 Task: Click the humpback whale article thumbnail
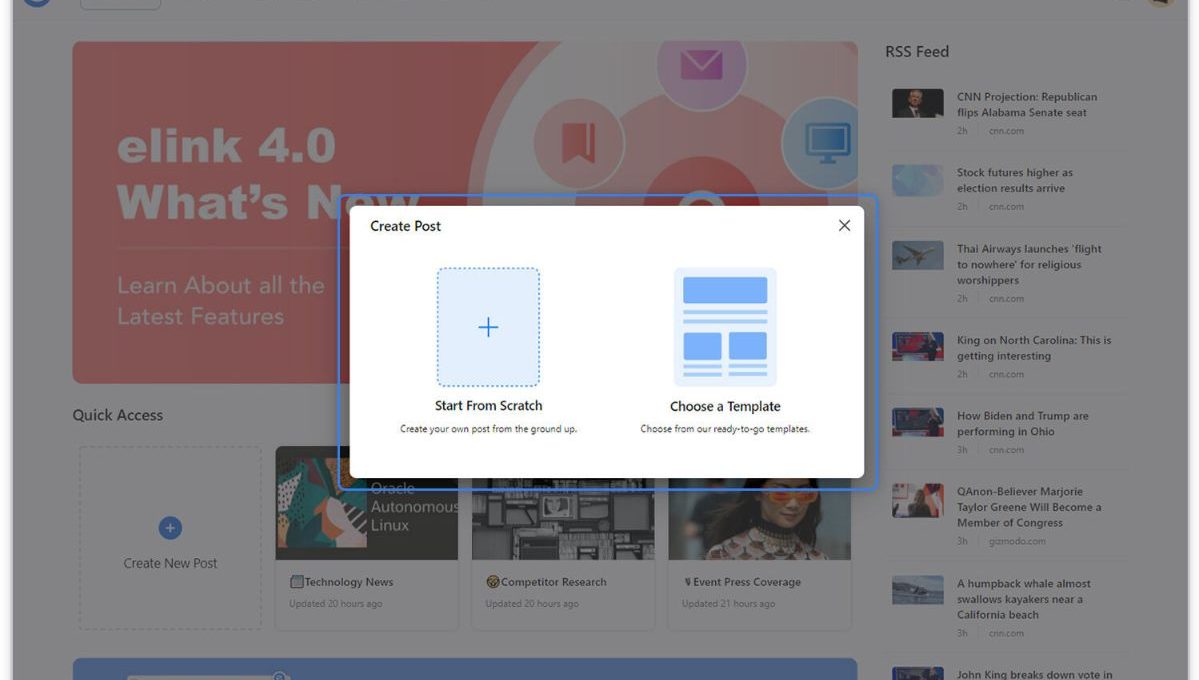click(x=917, y=590)
